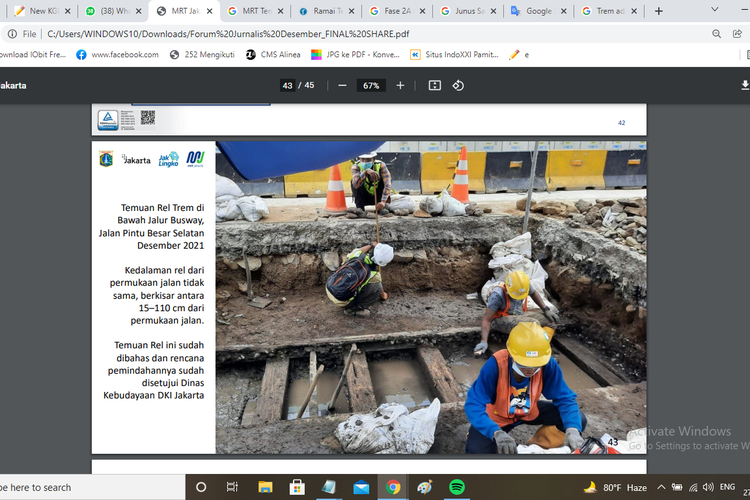The image size is (750, 500).
Task: Close the active MRT Jak tab
Action: click(x=210, y=11)
